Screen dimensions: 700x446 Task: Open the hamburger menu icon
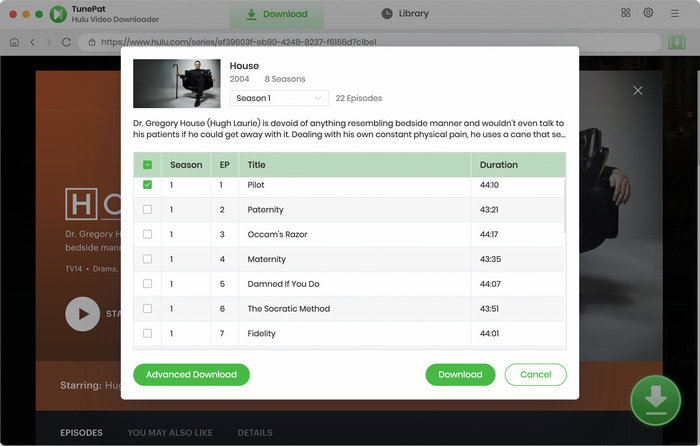pyautogui.click(x=675, y=13)
